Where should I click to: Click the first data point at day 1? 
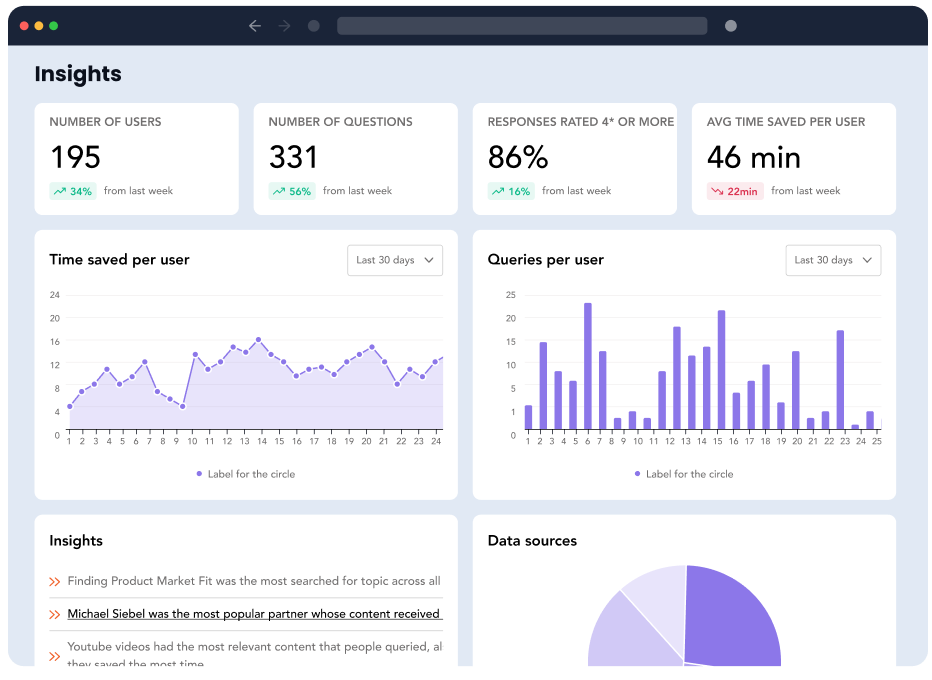coord(70,407)
